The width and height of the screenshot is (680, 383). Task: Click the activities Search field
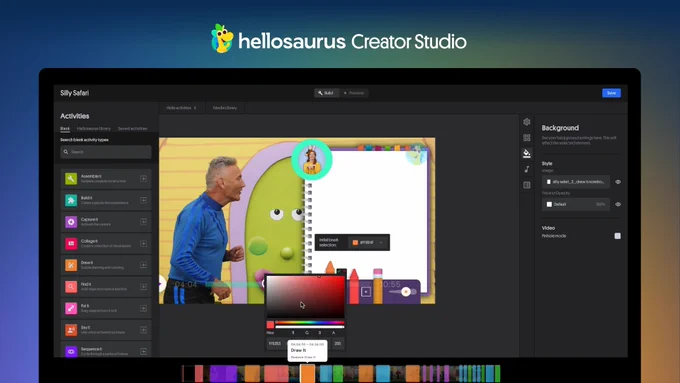pos(106,152)
